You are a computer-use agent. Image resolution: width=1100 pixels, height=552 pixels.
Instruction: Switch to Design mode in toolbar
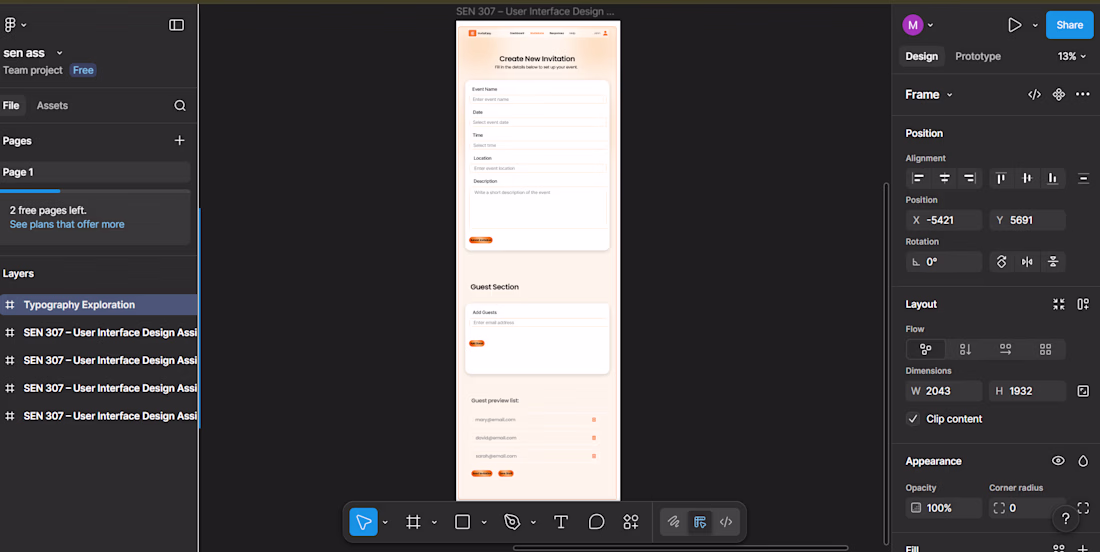699,522
